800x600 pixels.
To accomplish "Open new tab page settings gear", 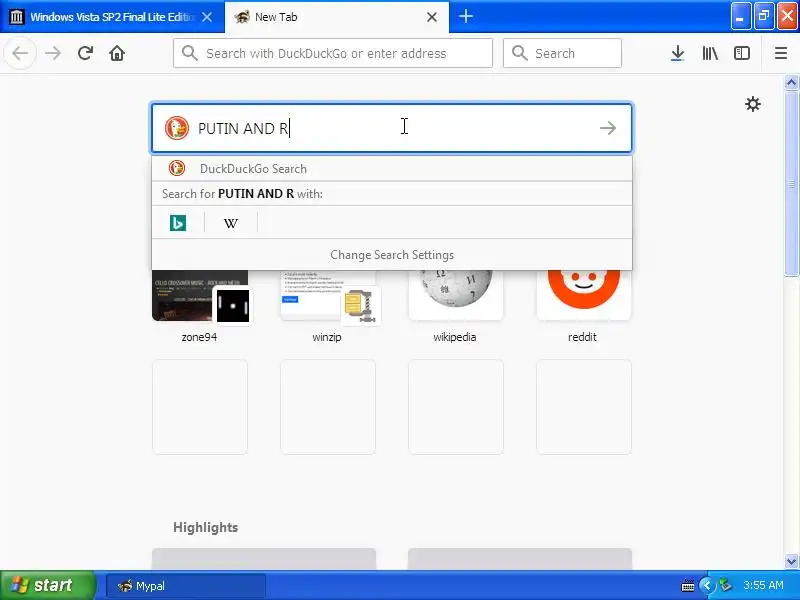I will coord(753,104).
